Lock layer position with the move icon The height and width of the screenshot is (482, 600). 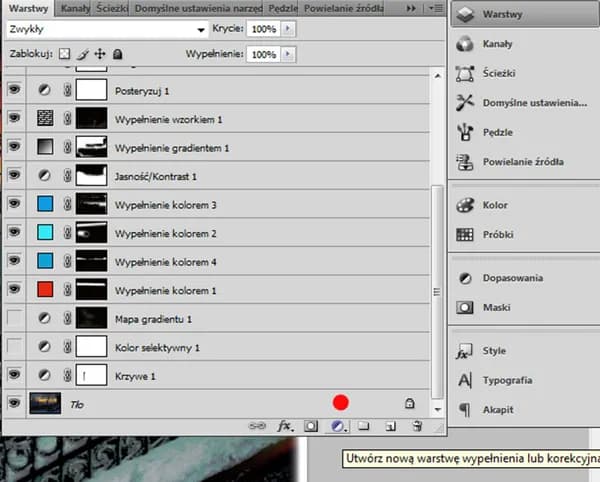(100, 53)
